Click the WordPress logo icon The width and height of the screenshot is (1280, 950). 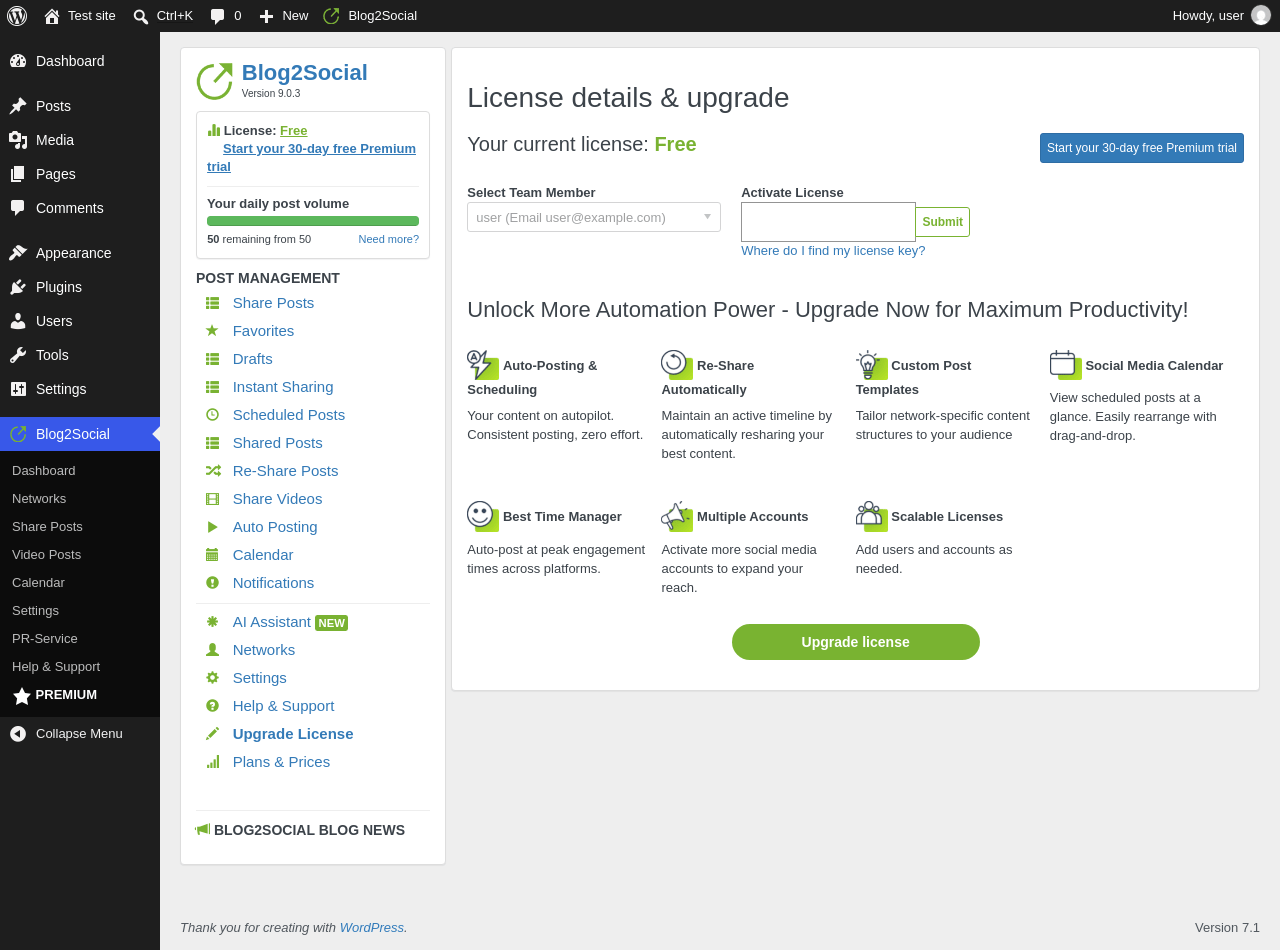coord(17,16)
